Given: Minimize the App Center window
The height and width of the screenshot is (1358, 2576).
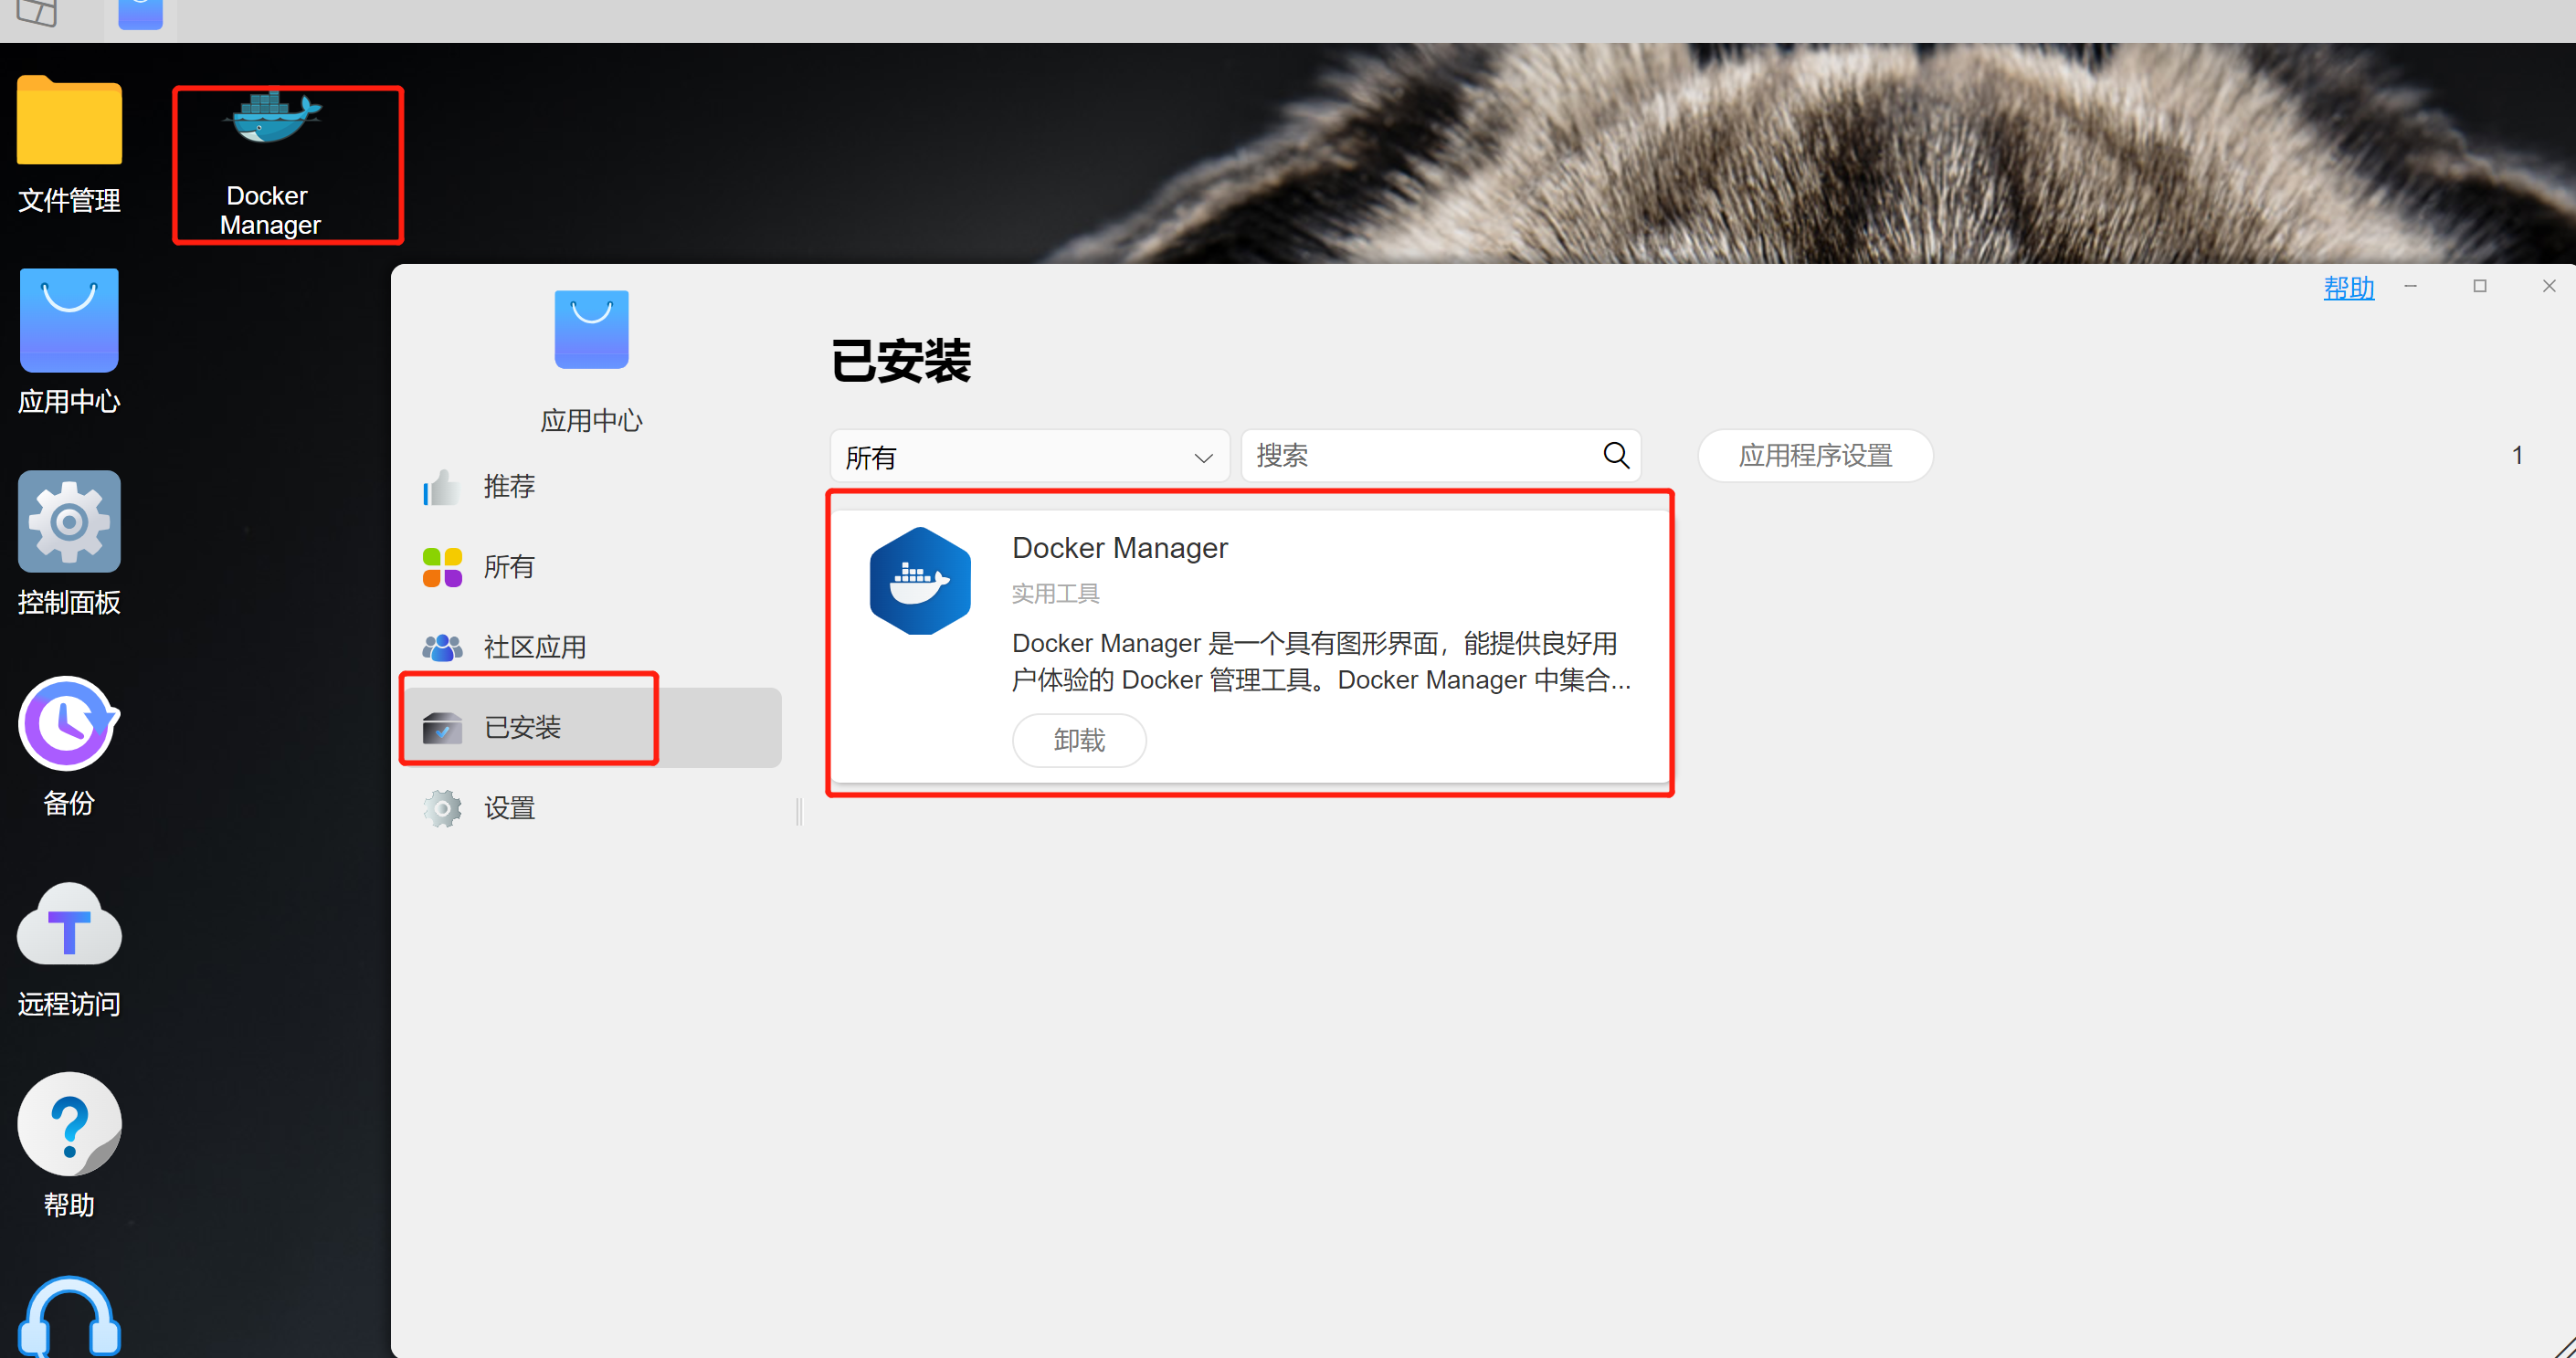Looking at the screenshot, I should pyautogui.click(x=2411, y=286).
